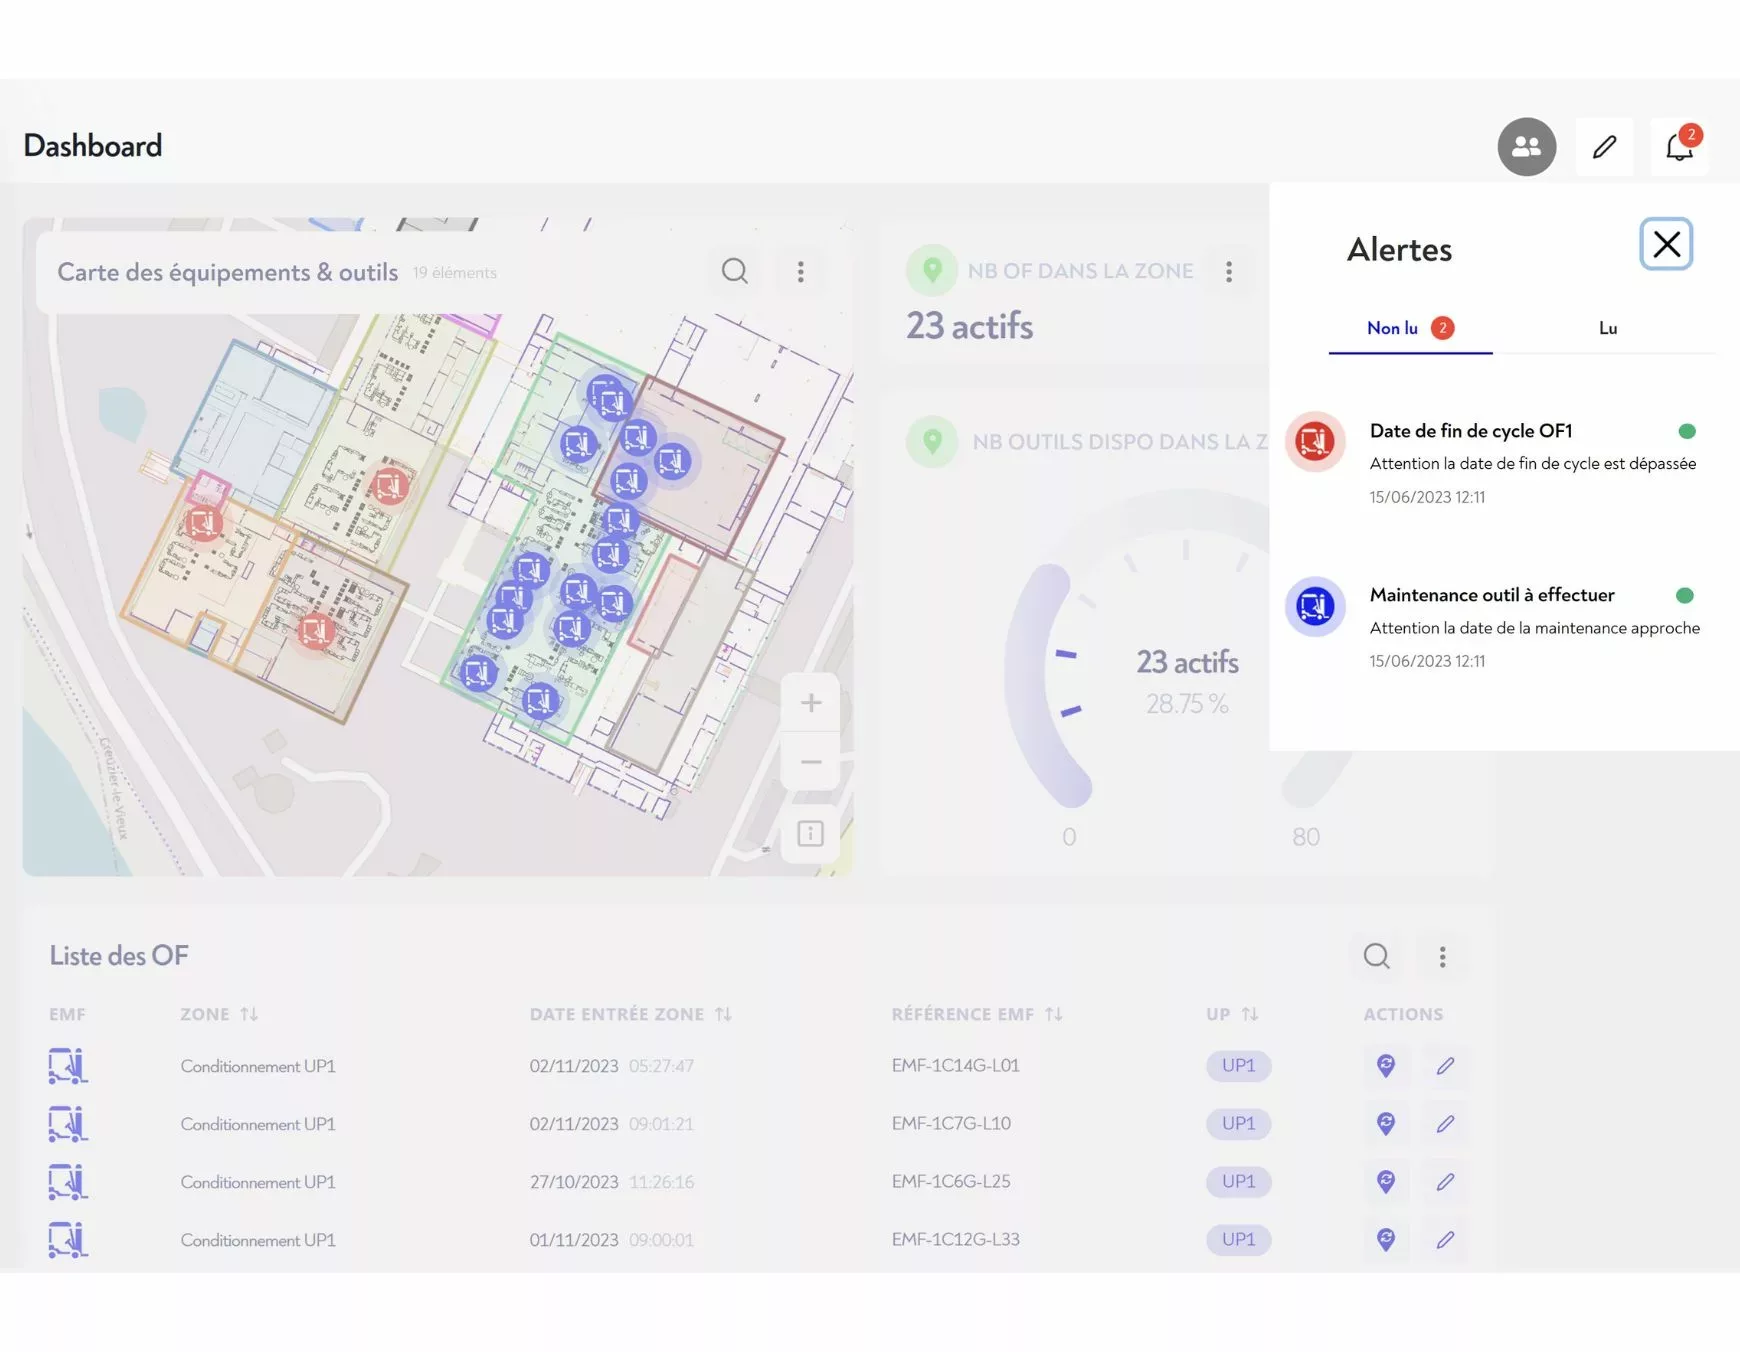Toggle green unread dot on OF1 cycle alert

click(x=1687, y=431)
